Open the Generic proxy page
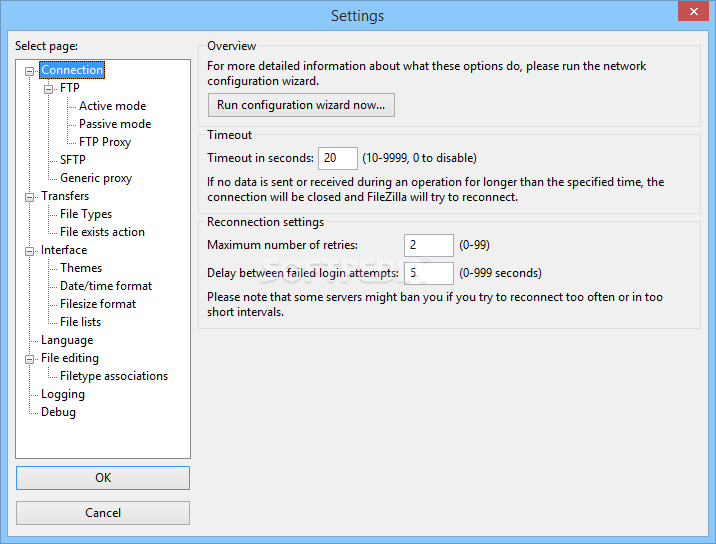 point(96,178)
